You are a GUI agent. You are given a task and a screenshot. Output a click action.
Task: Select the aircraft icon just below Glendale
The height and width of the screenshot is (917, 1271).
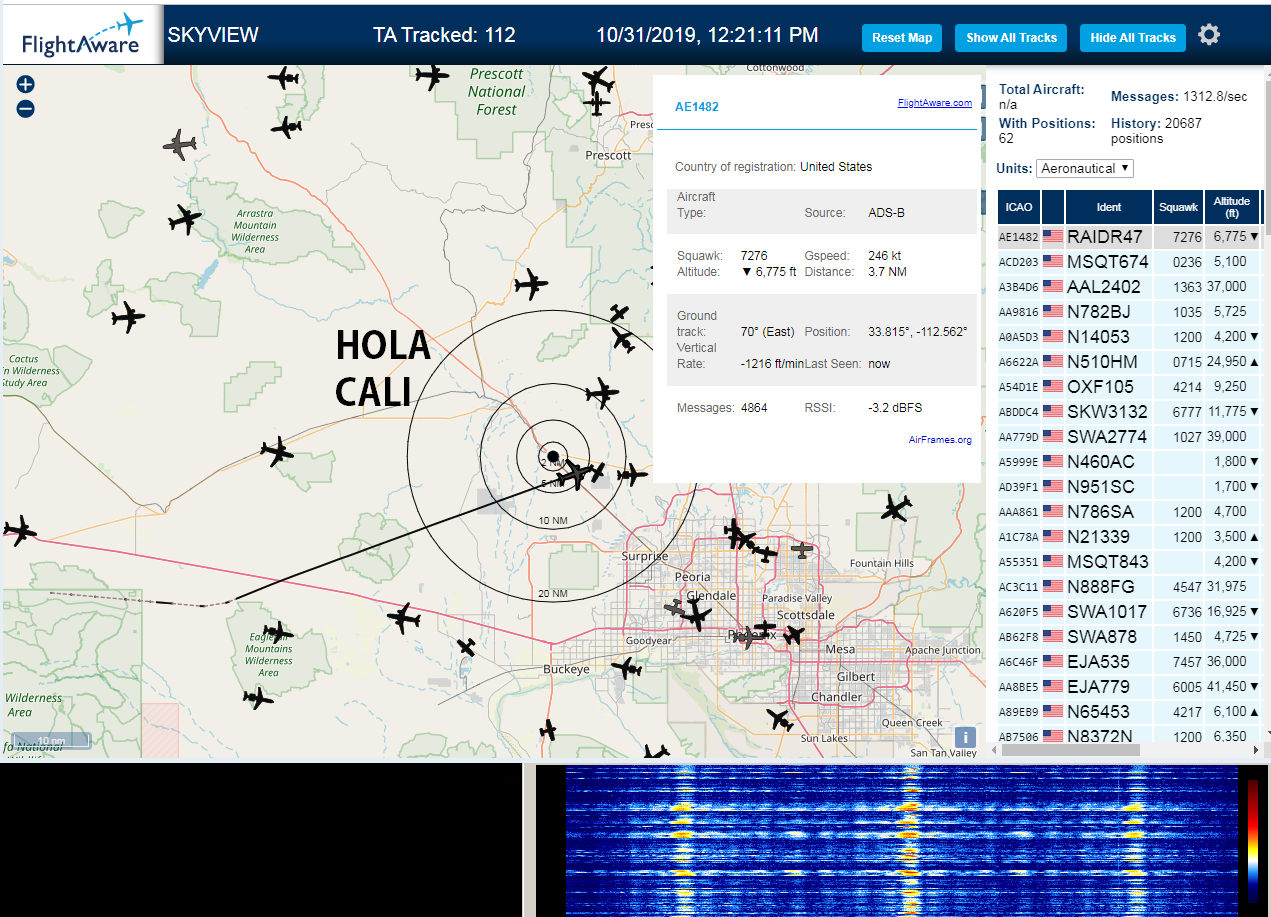point(695,615)
